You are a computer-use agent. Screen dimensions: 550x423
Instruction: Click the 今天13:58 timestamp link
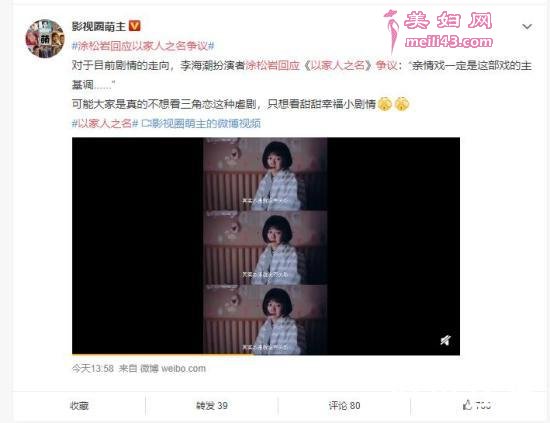93,369
